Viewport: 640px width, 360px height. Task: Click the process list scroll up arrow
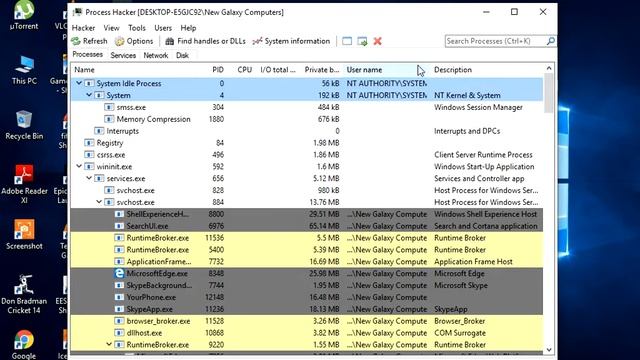pos(549,69)
